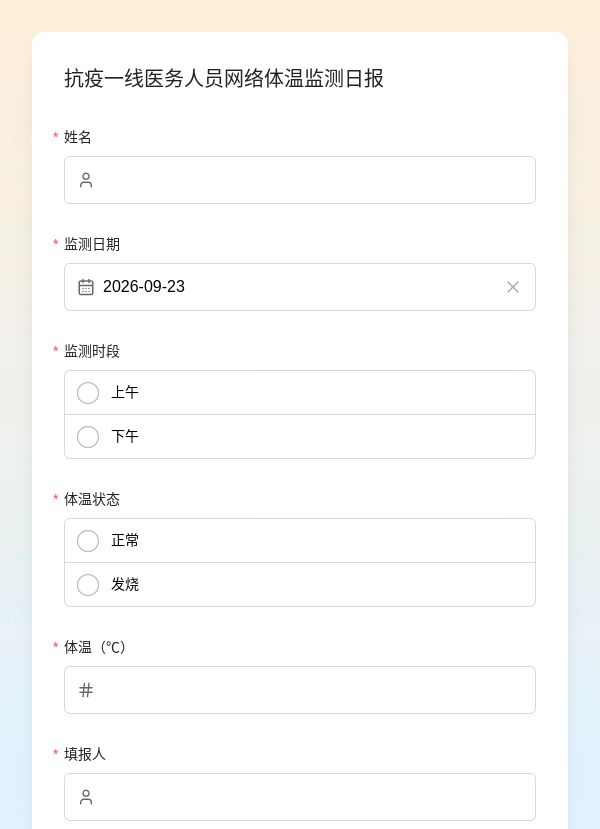Click the 监测日期 field label
600x829 pixels.
92,244
